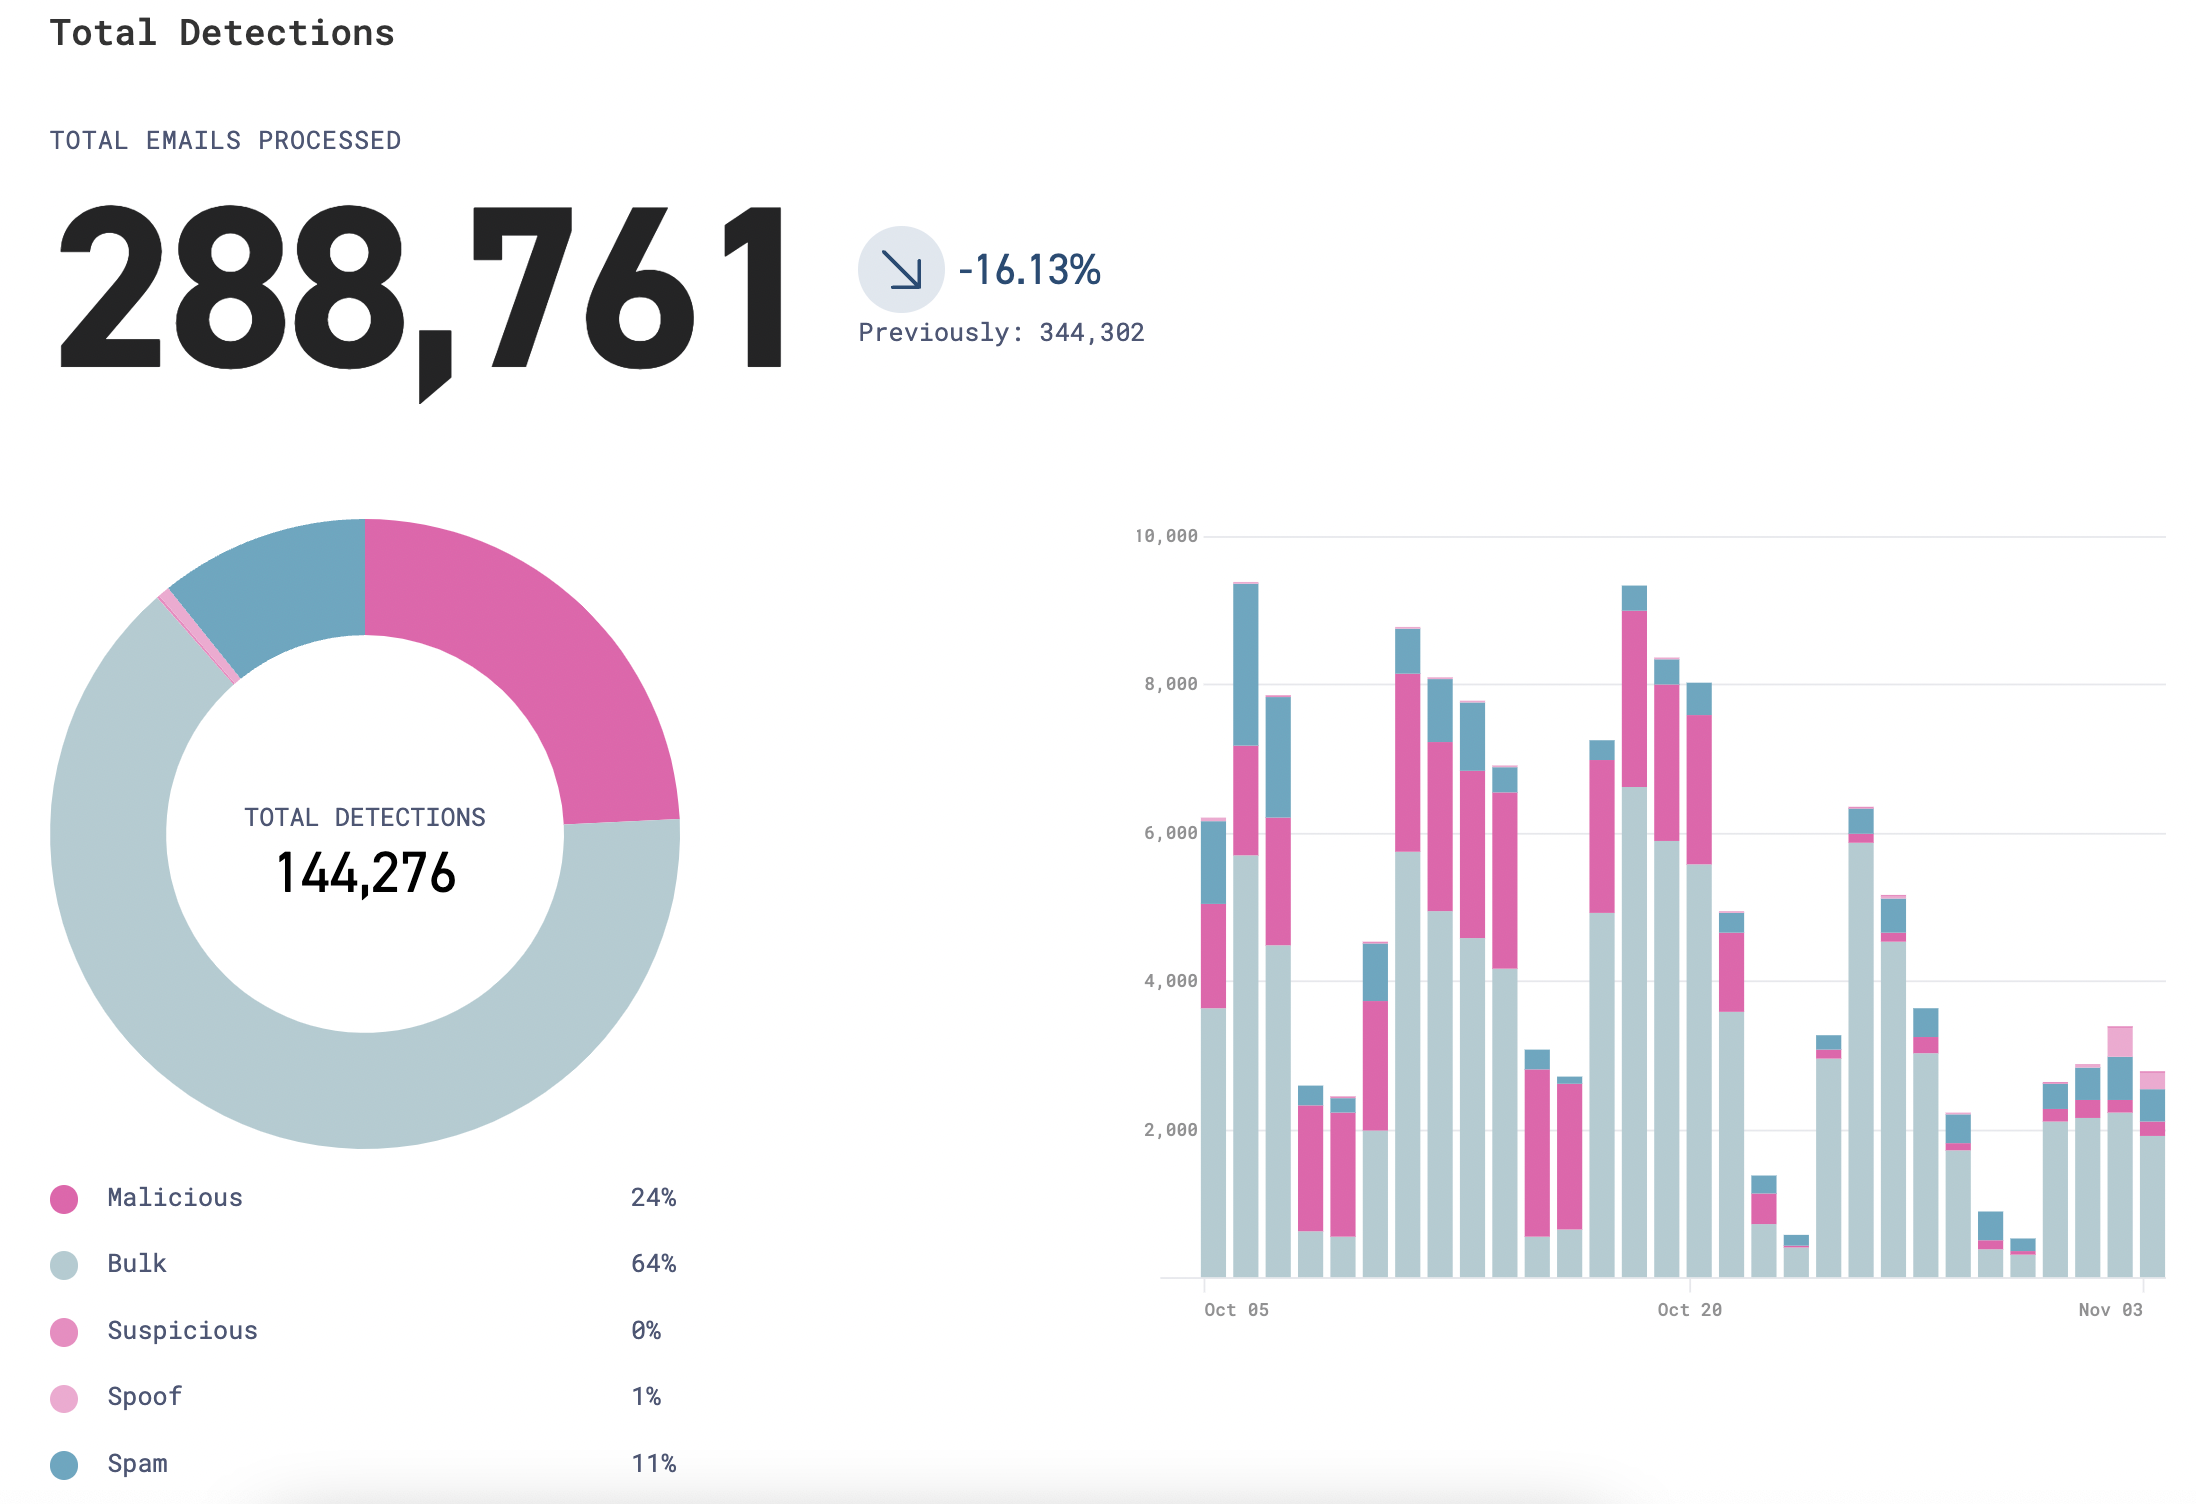Screen dimensions: 2196x1504
Task: Click the 11% Spam percentage
Action: pos(653,1463)
